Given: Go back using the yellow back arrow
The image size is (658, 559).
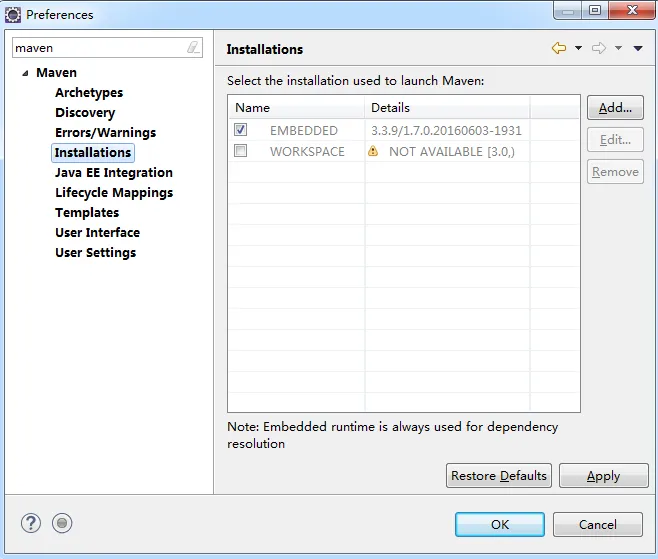Looking at the screenshot, I should point(559,48).
